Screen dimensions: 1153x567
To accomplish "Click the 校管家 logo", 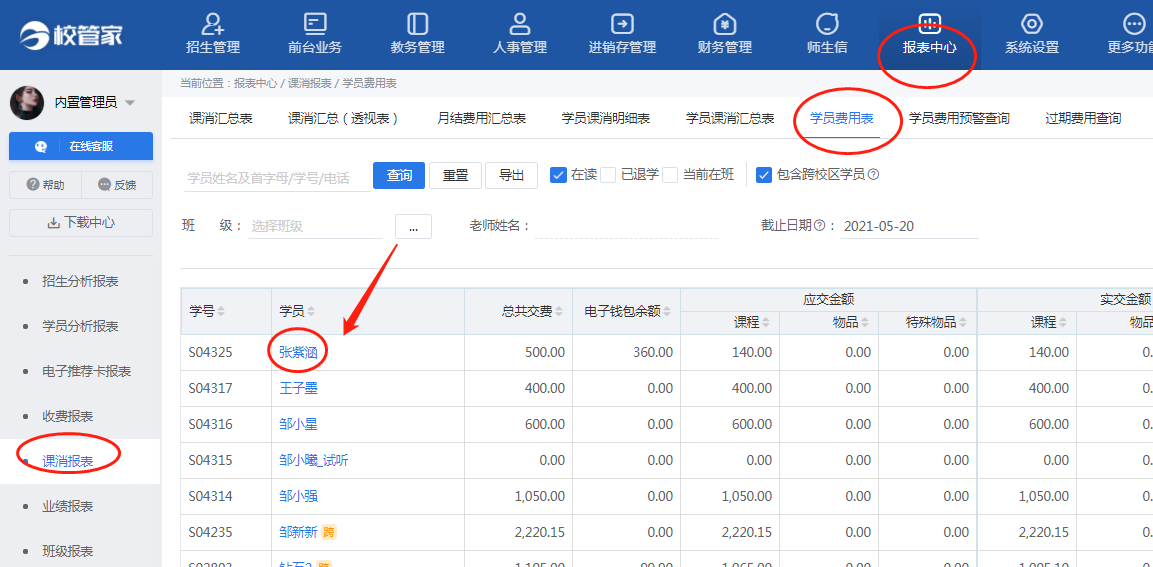I will pyautogui.click(x=71, y=35).
